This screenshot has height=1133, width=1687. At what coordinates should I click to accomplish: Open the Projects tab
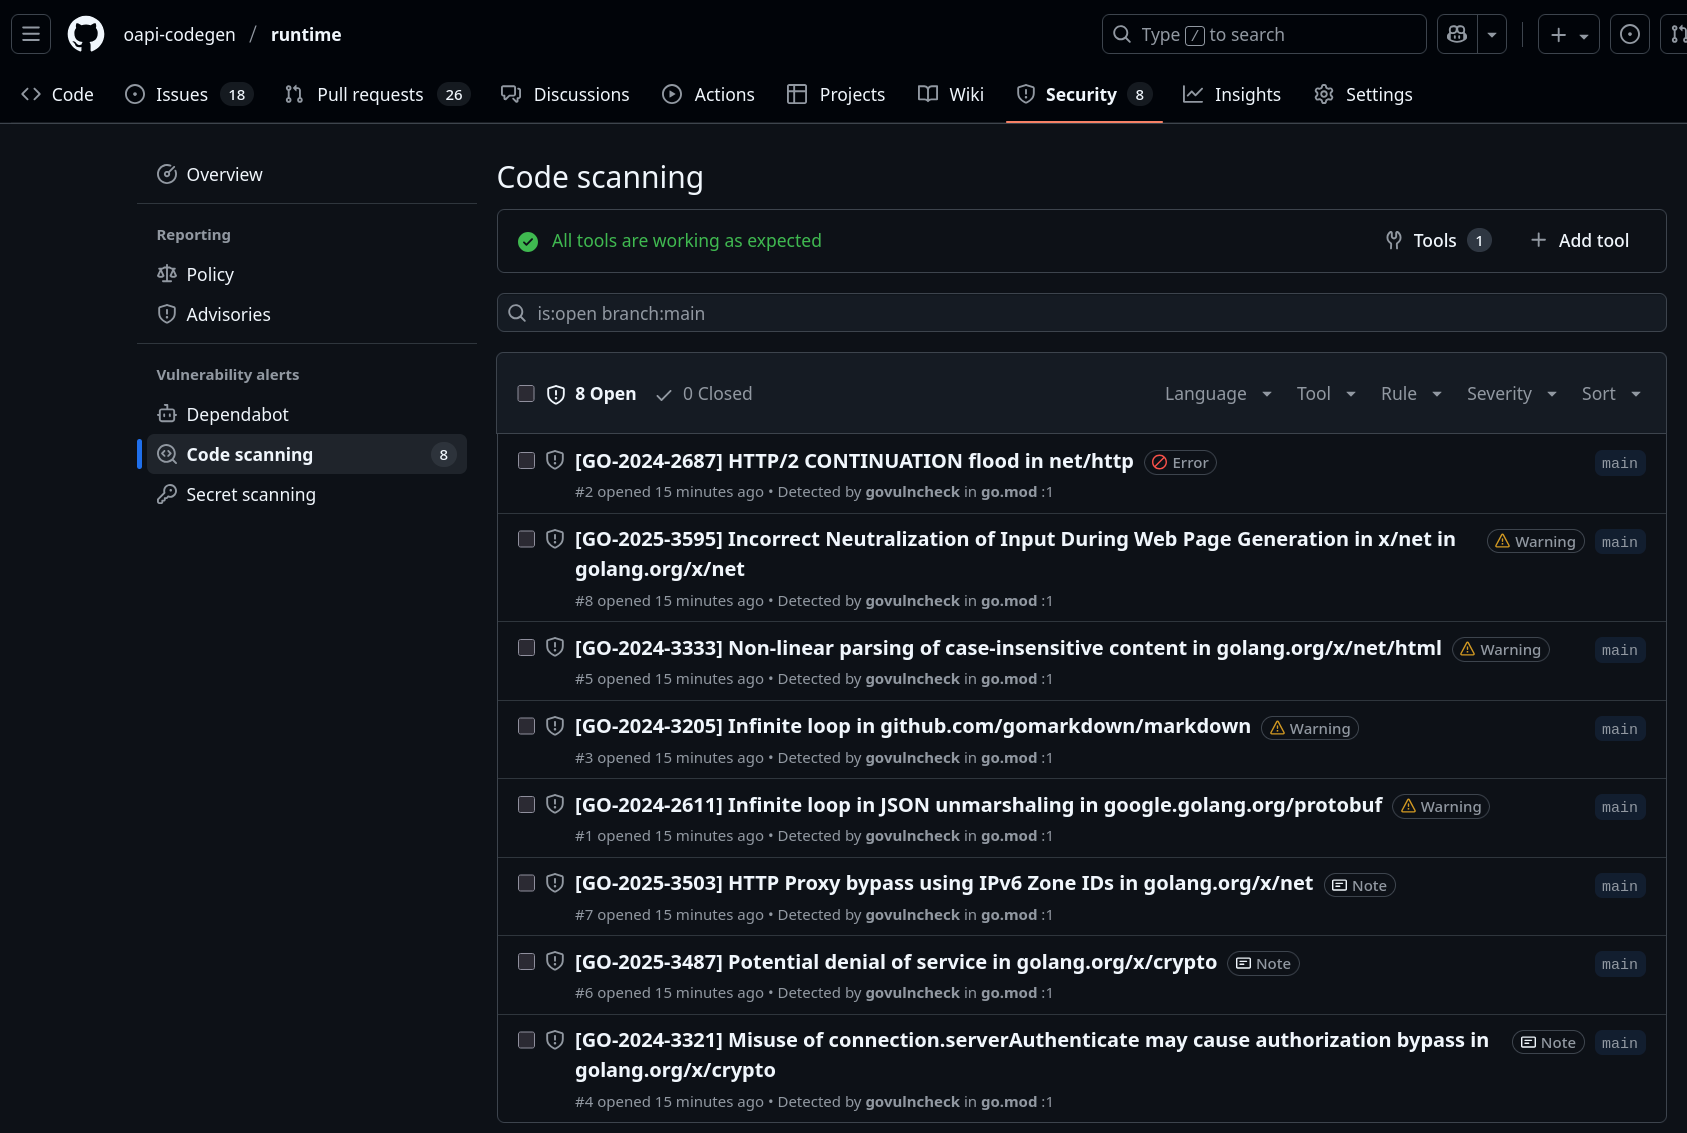tap(836, 94)
